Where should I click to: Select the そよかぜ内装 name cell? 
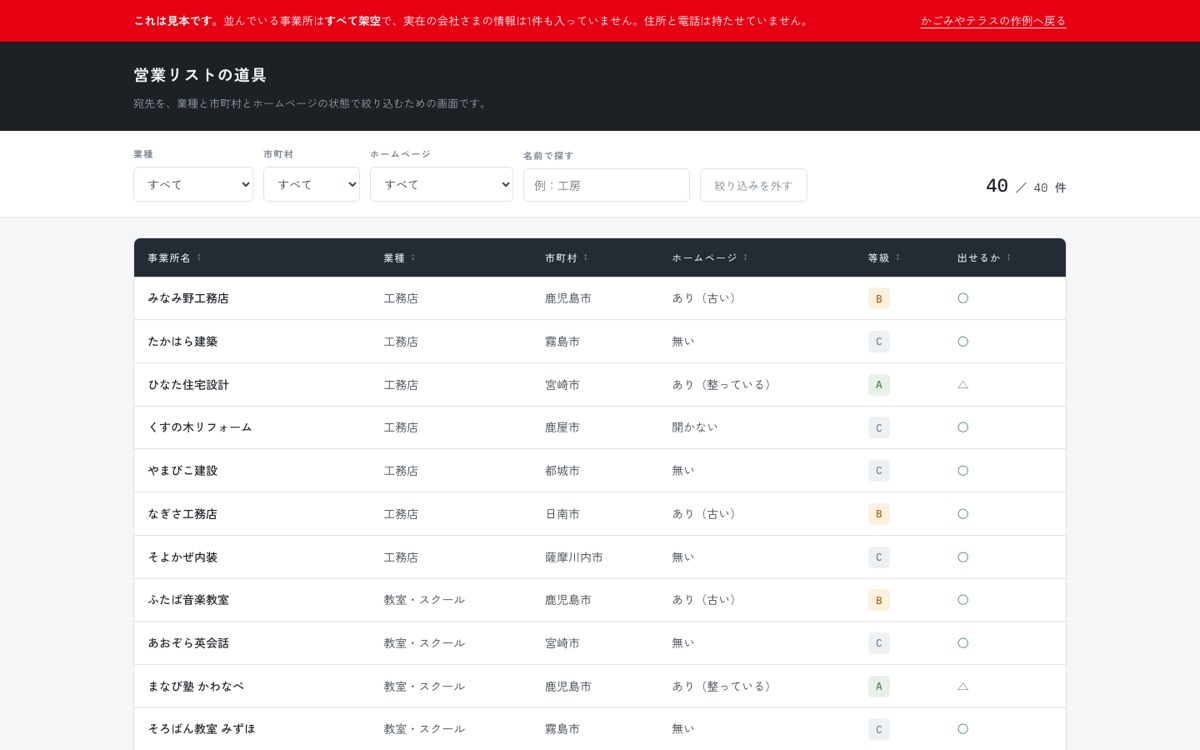(183, 557)
